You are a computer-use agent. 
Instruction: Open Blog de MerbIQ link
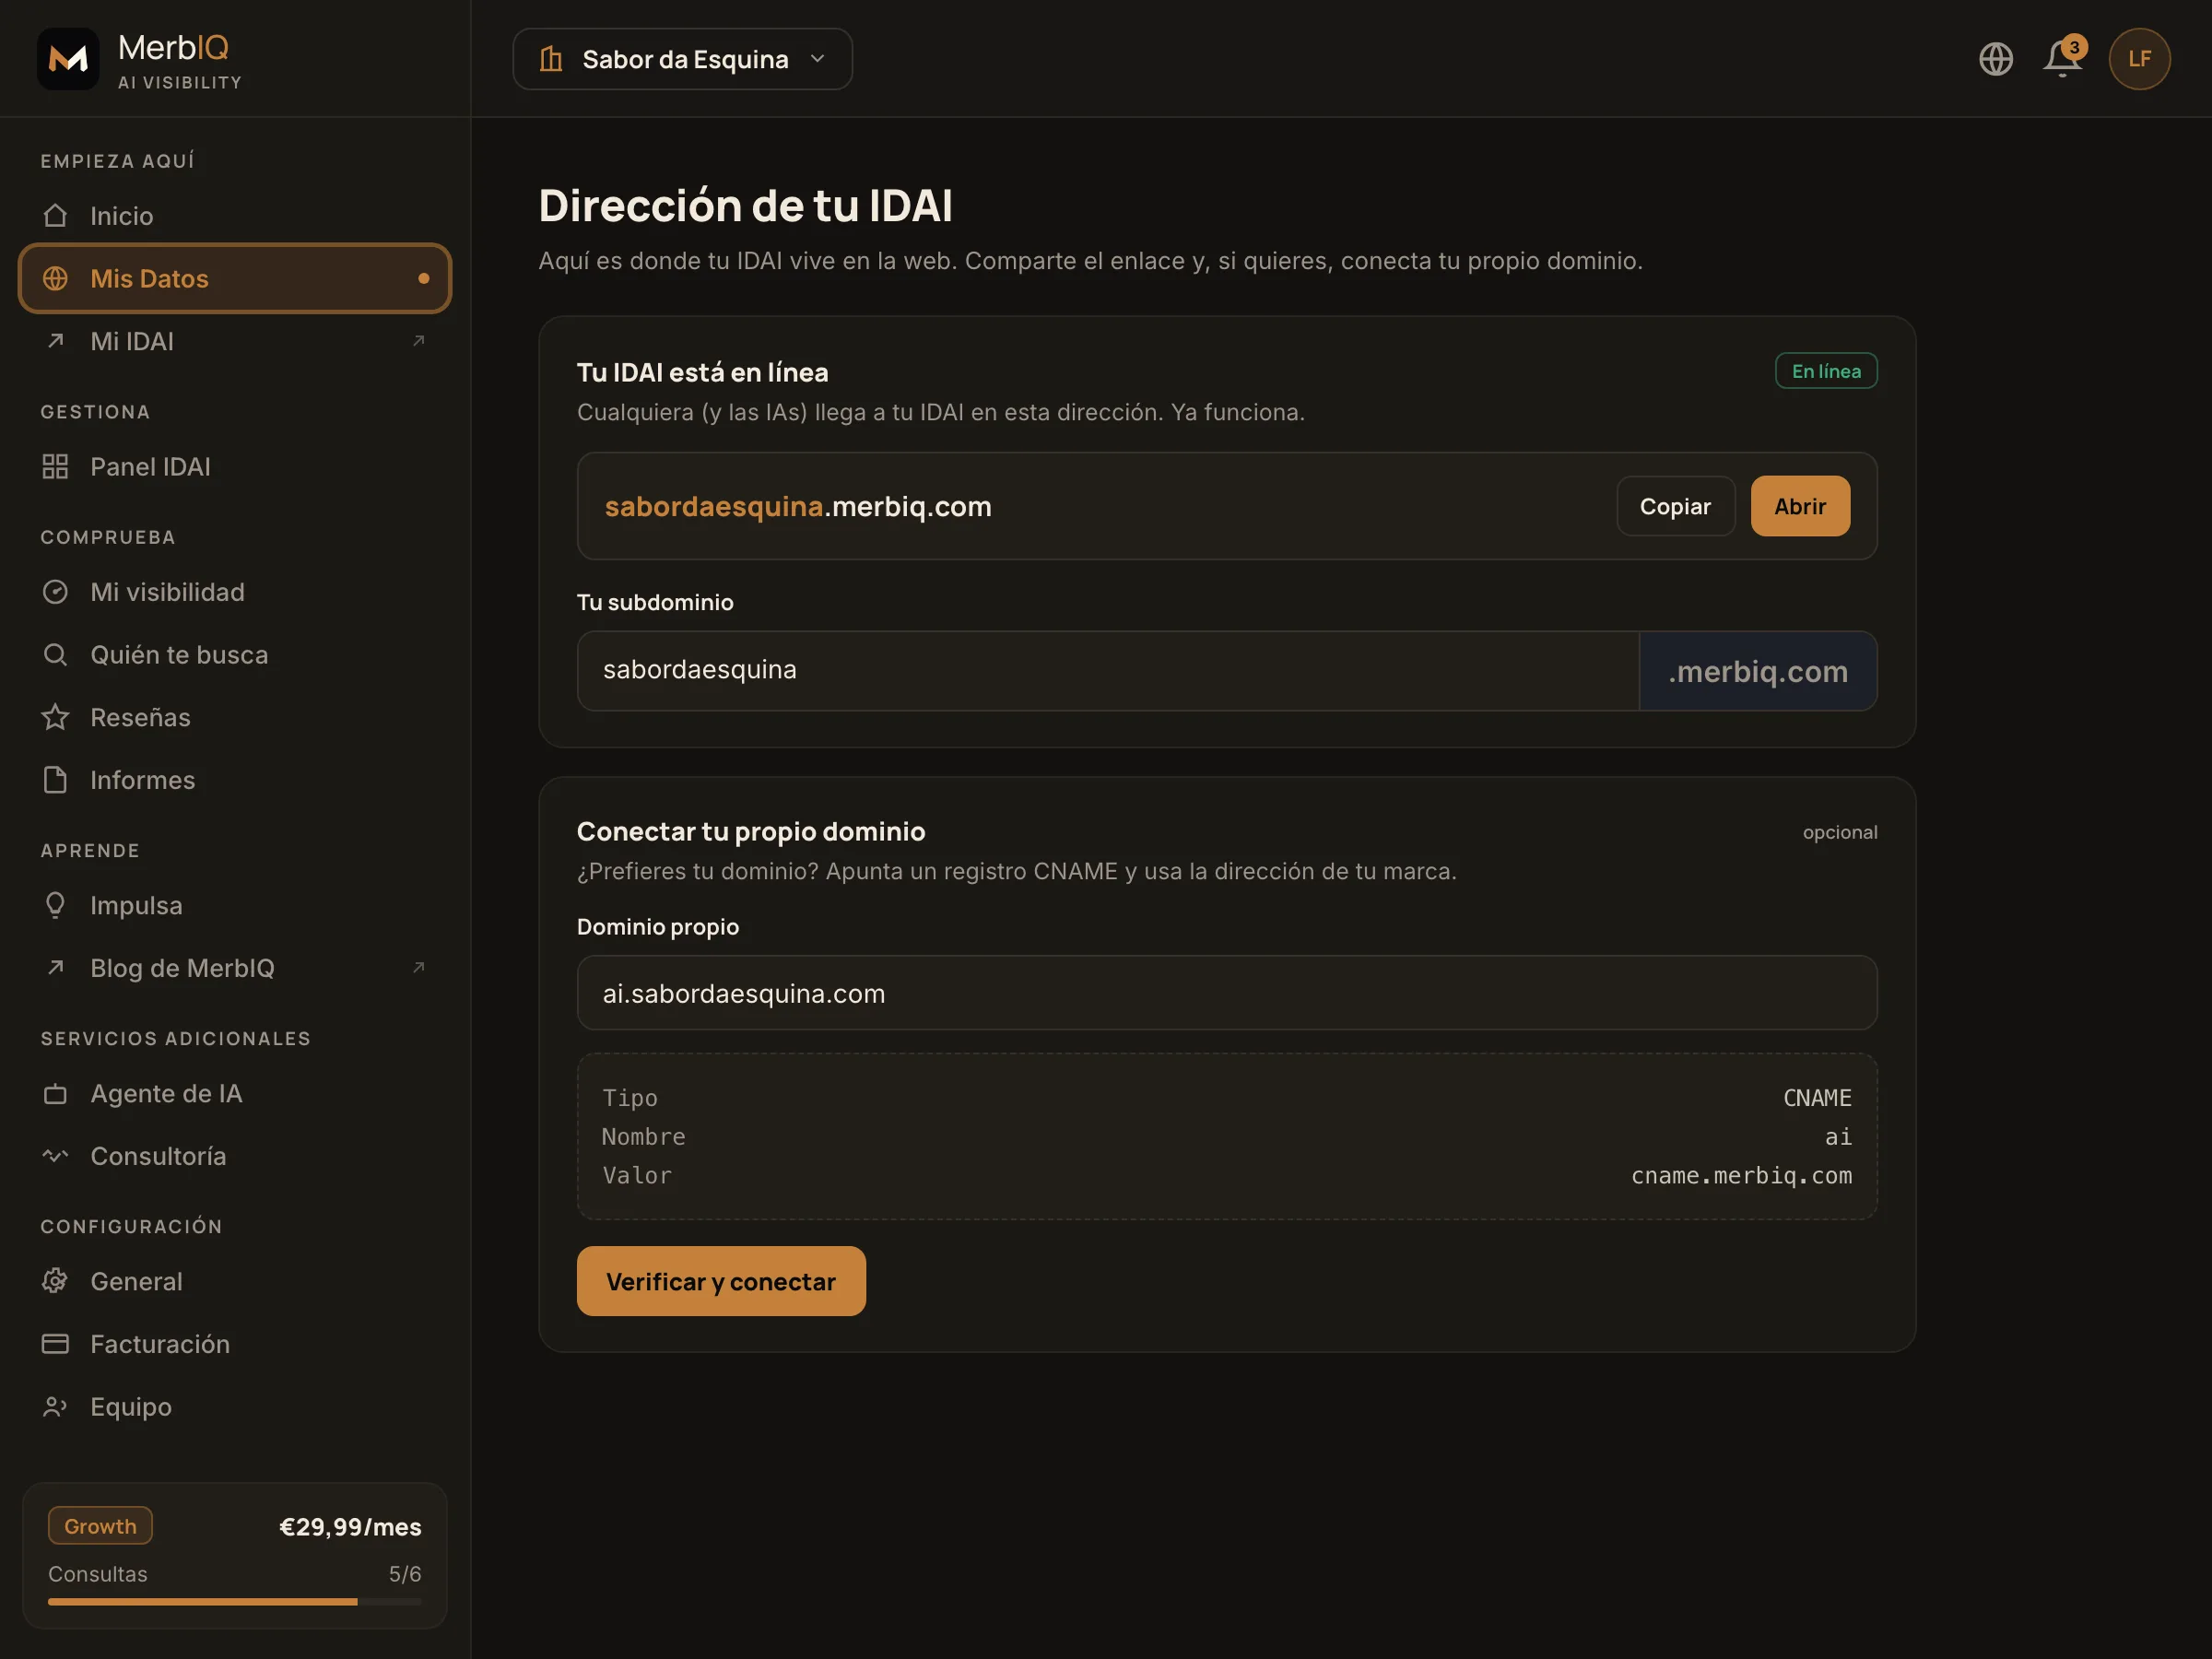pyautogui.click(x=235, y=967)
